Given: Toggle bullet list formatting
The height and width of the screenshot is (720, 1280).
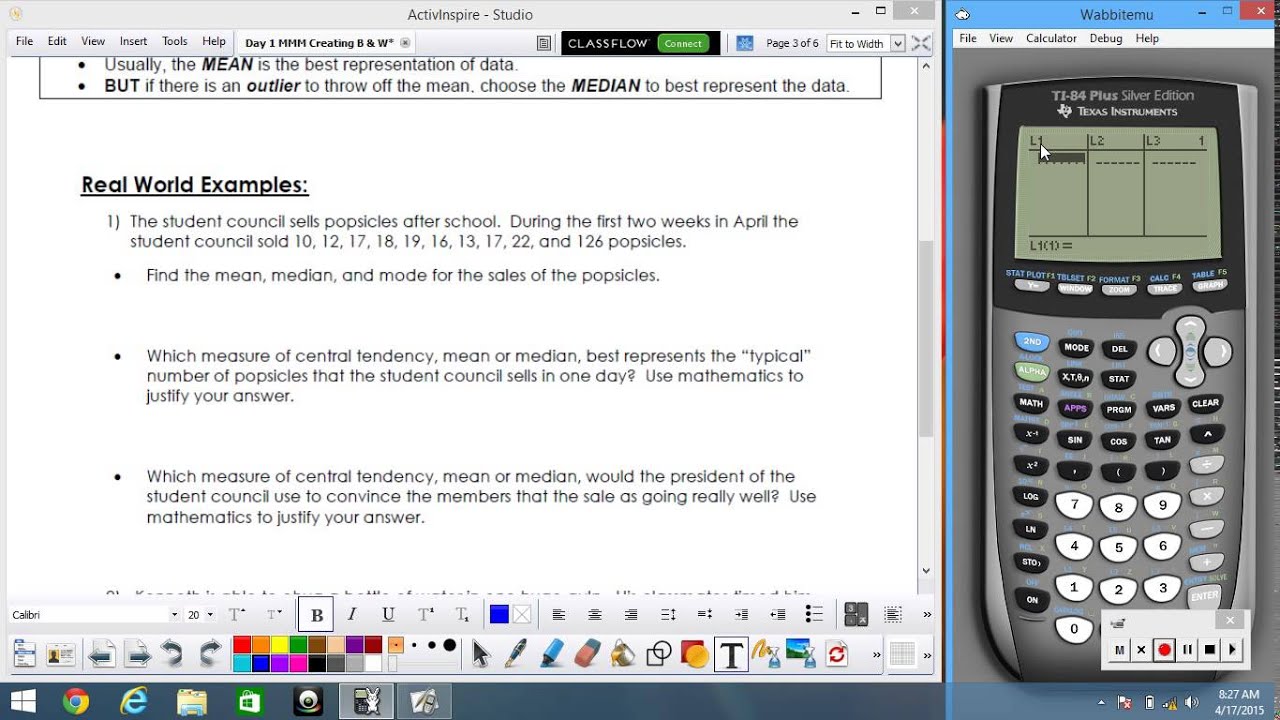Looking at the screenshot, I should tap(814, 615).
